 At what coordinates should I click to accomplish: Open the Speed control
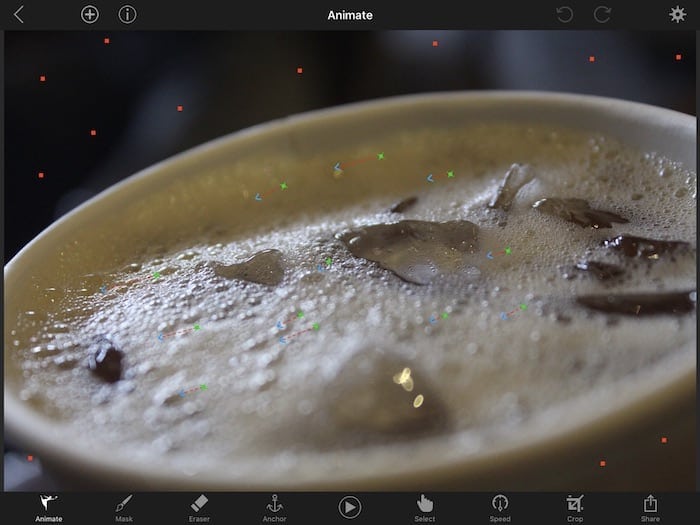[x=500, y=507]
